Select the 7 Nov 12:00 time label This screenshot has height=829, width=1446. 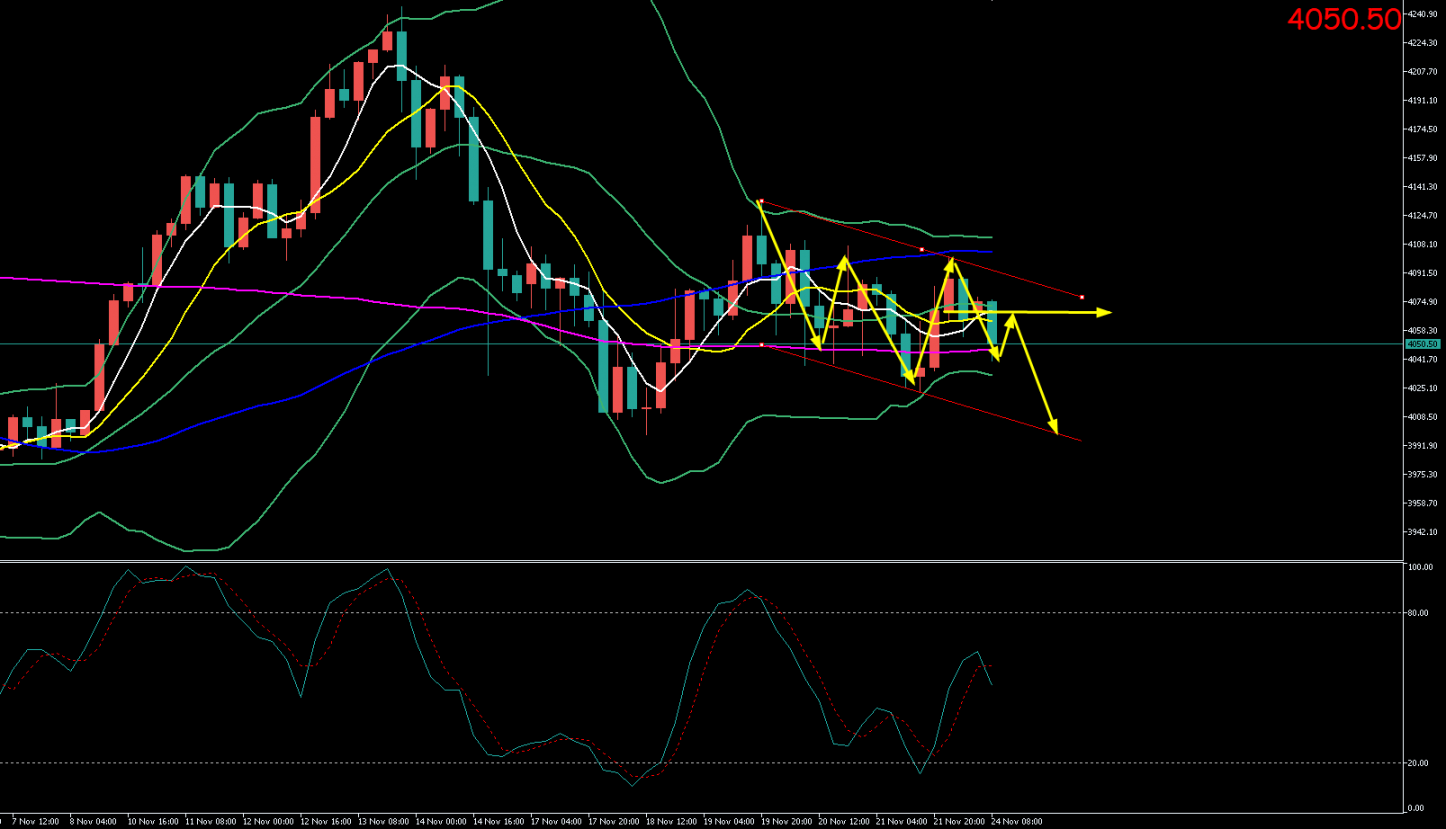click(x=38, y=822)
